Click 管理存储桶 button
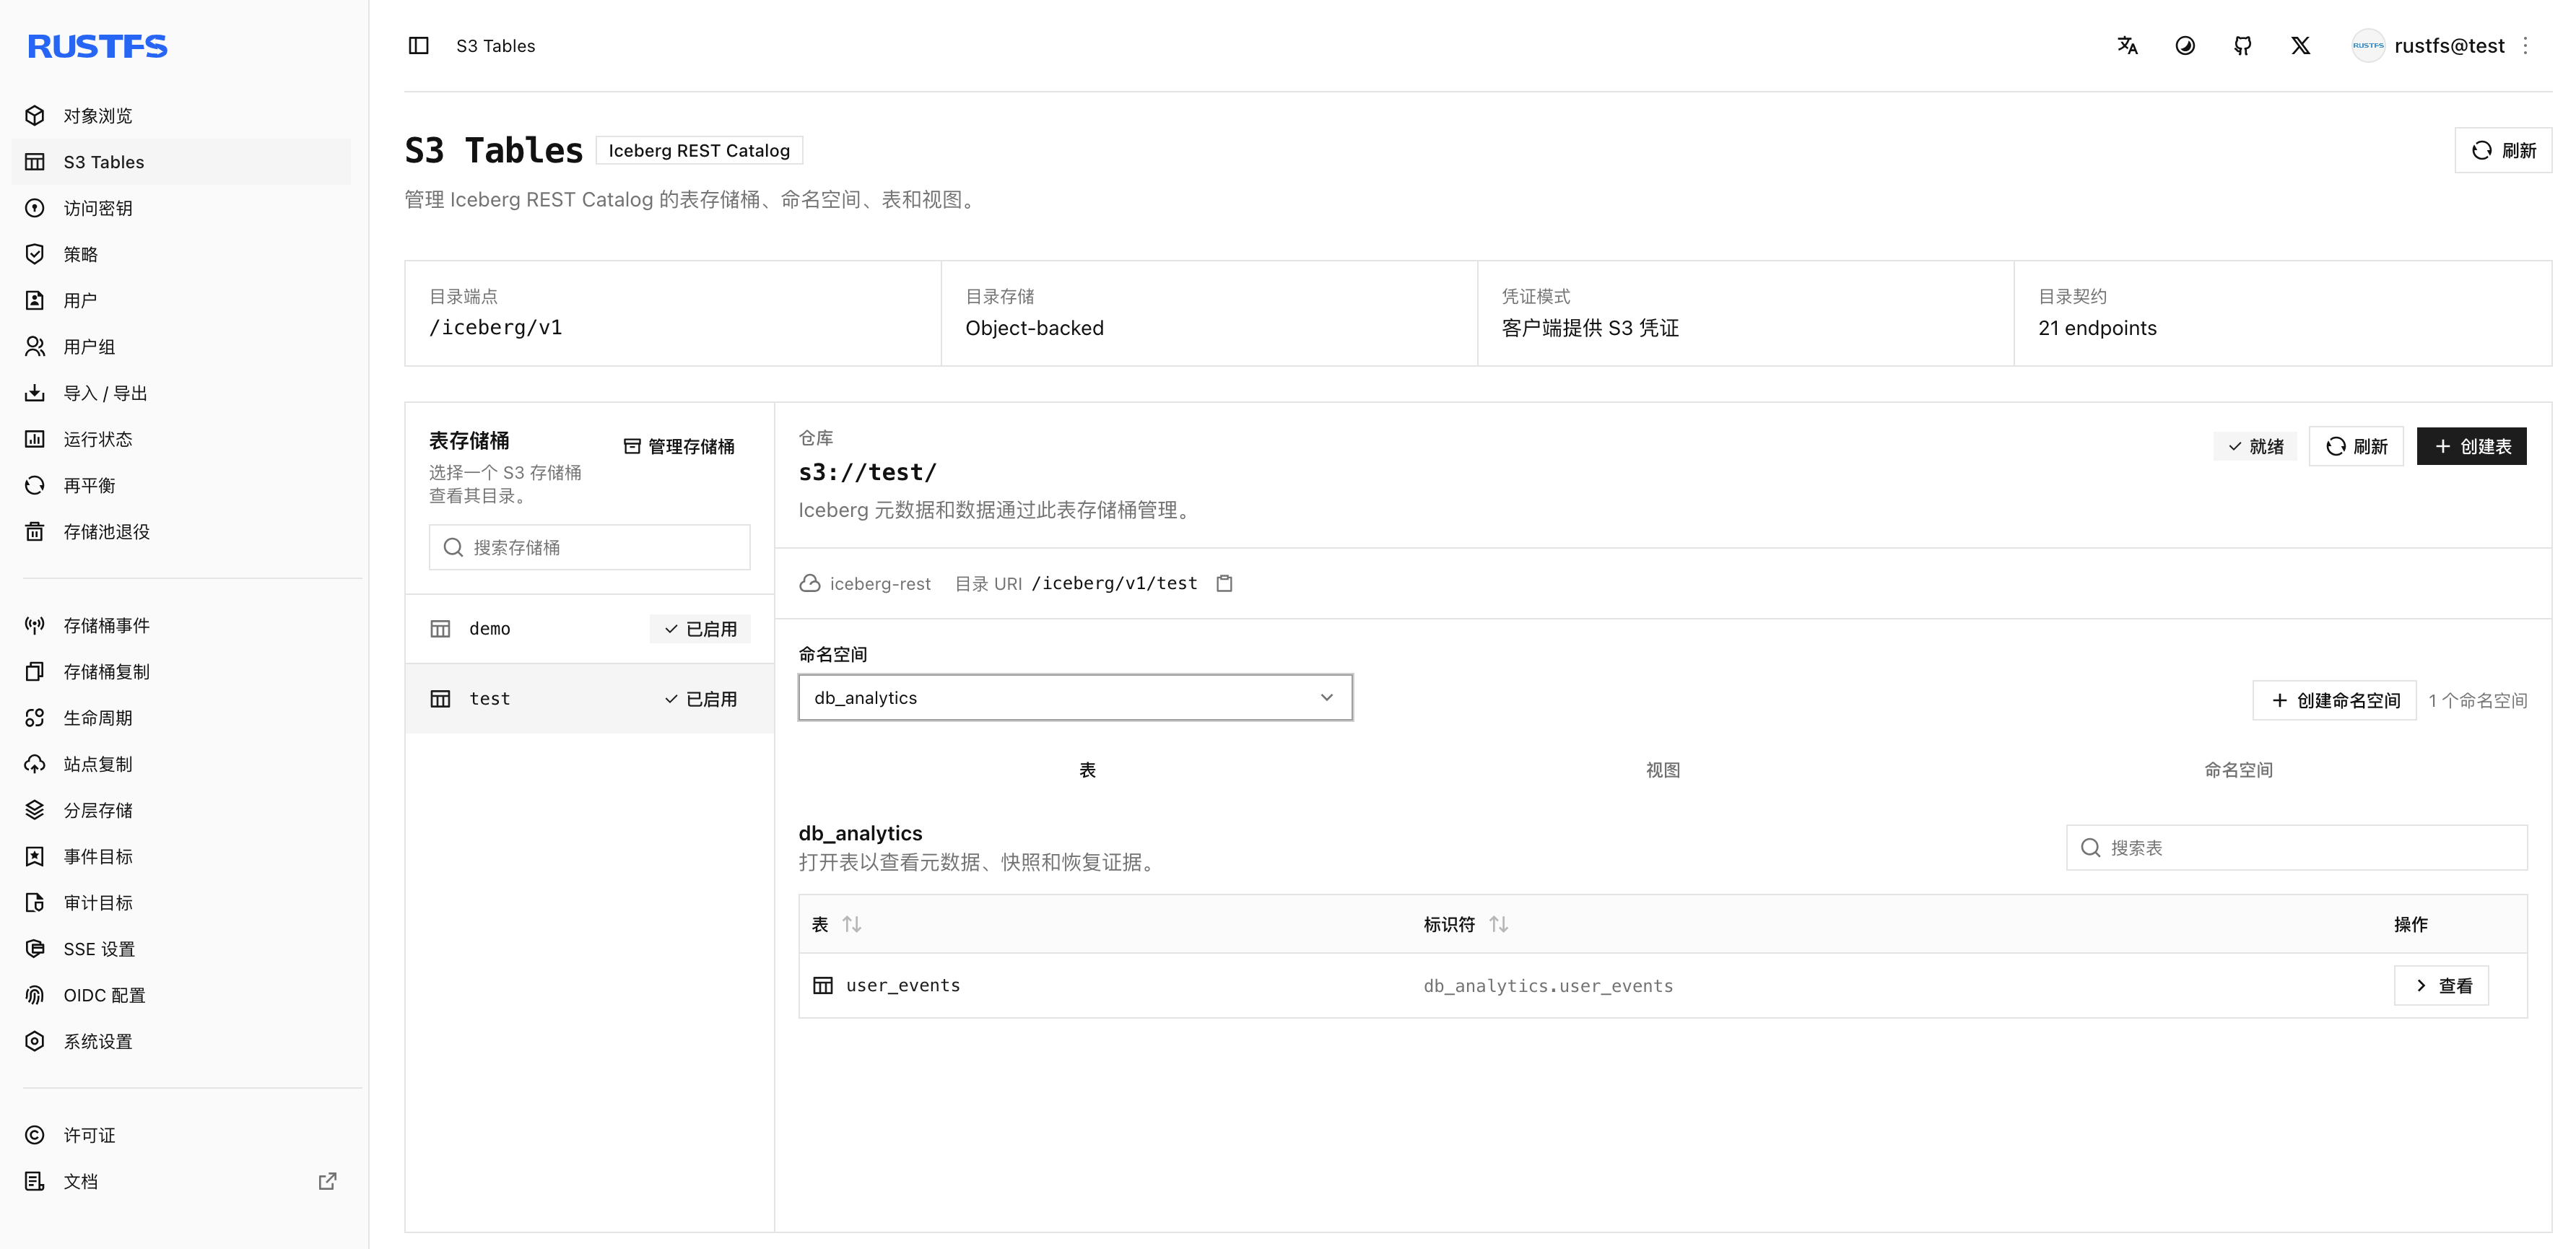The height and width of the screenshot is (1249, 2576). coord(679,446)
